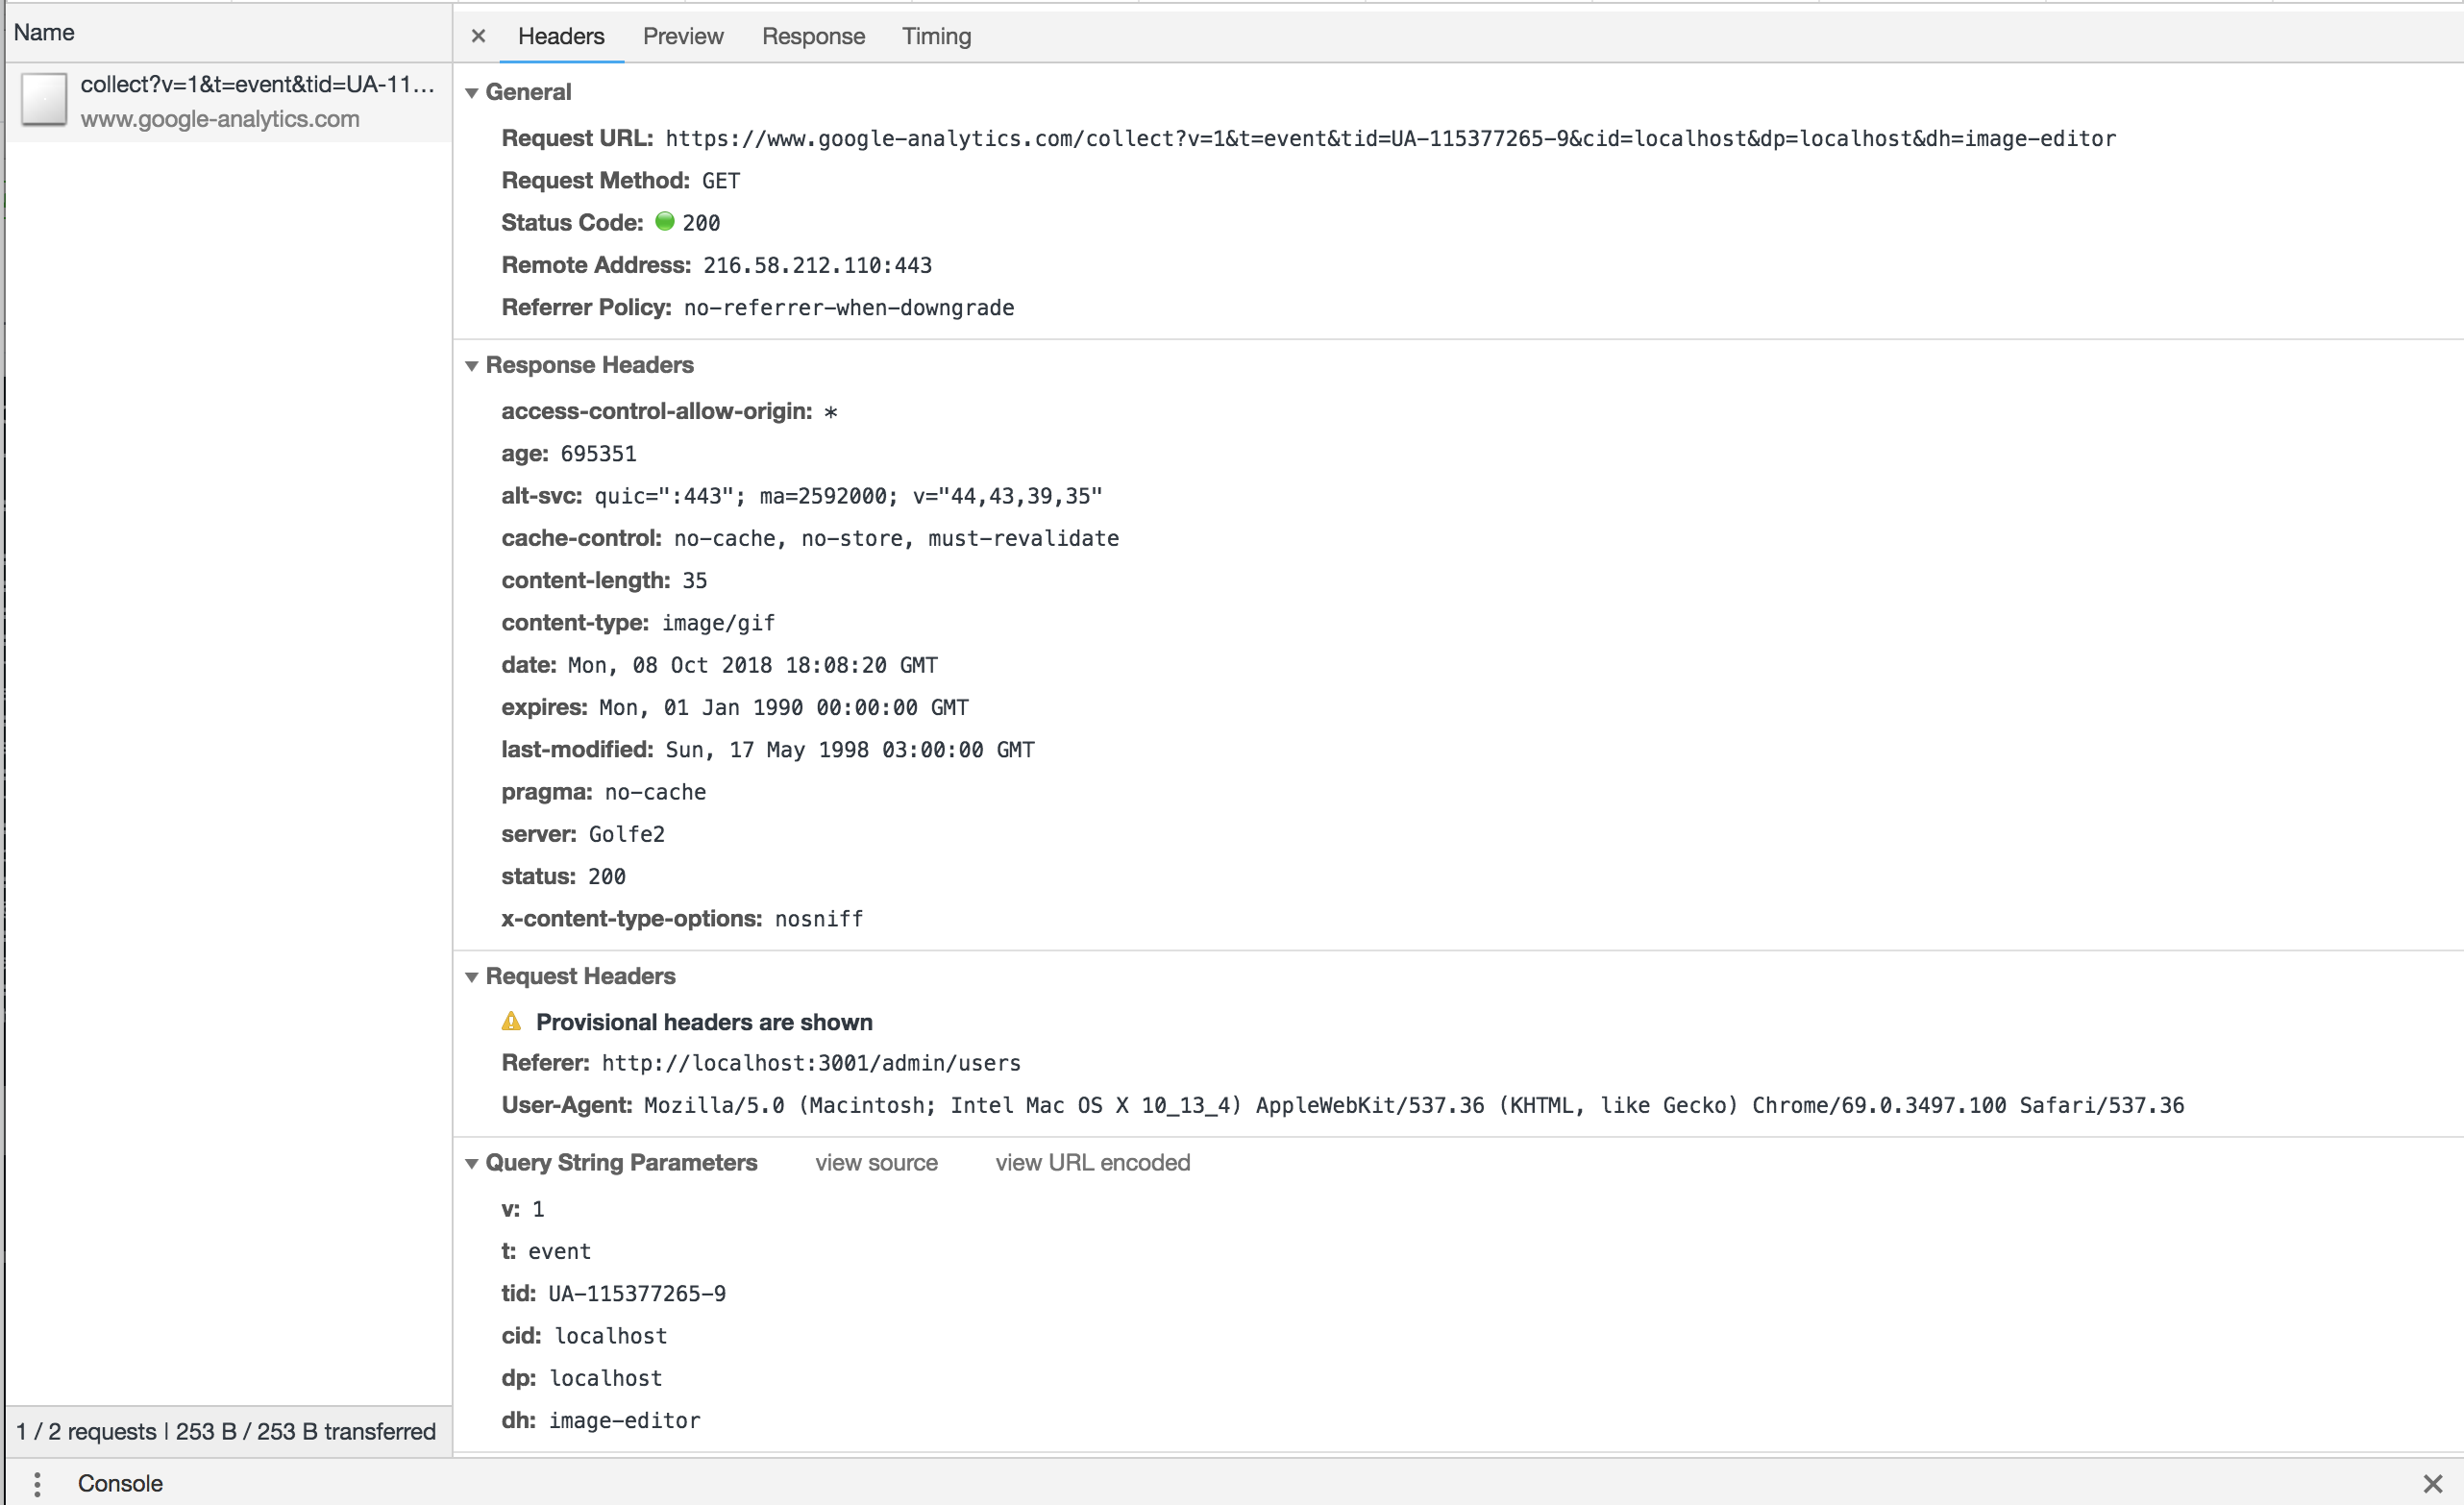Switch to the Response tab
2464x1505 pixels.
813,36
